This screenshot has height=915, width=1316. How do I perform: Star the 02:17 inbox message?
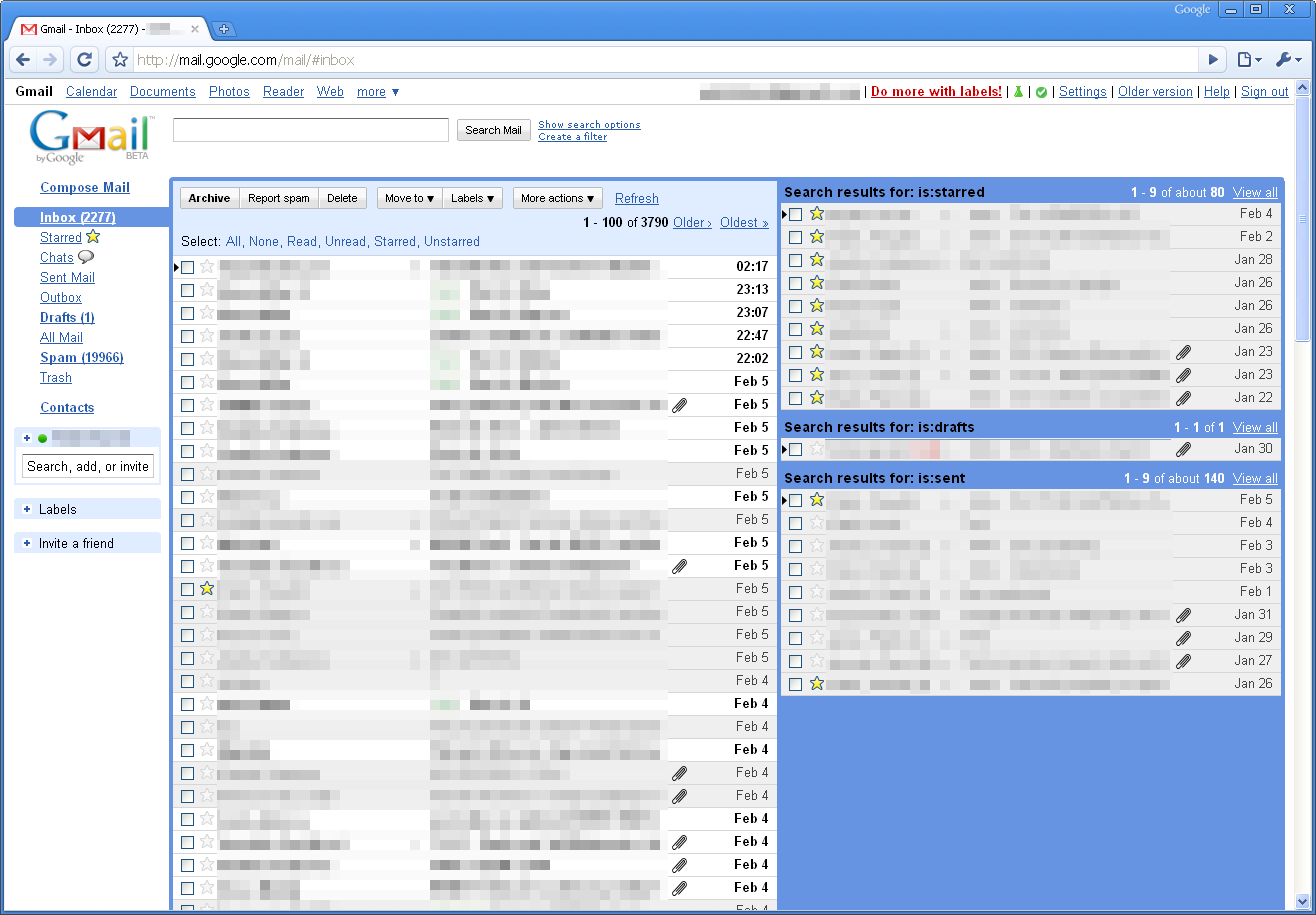207,267
